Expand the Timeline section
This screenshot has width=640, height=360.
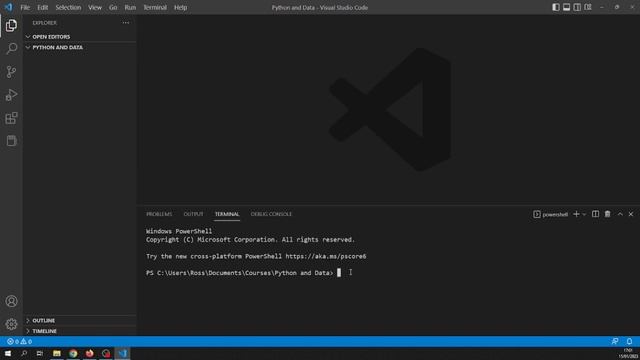coord(80,331)
